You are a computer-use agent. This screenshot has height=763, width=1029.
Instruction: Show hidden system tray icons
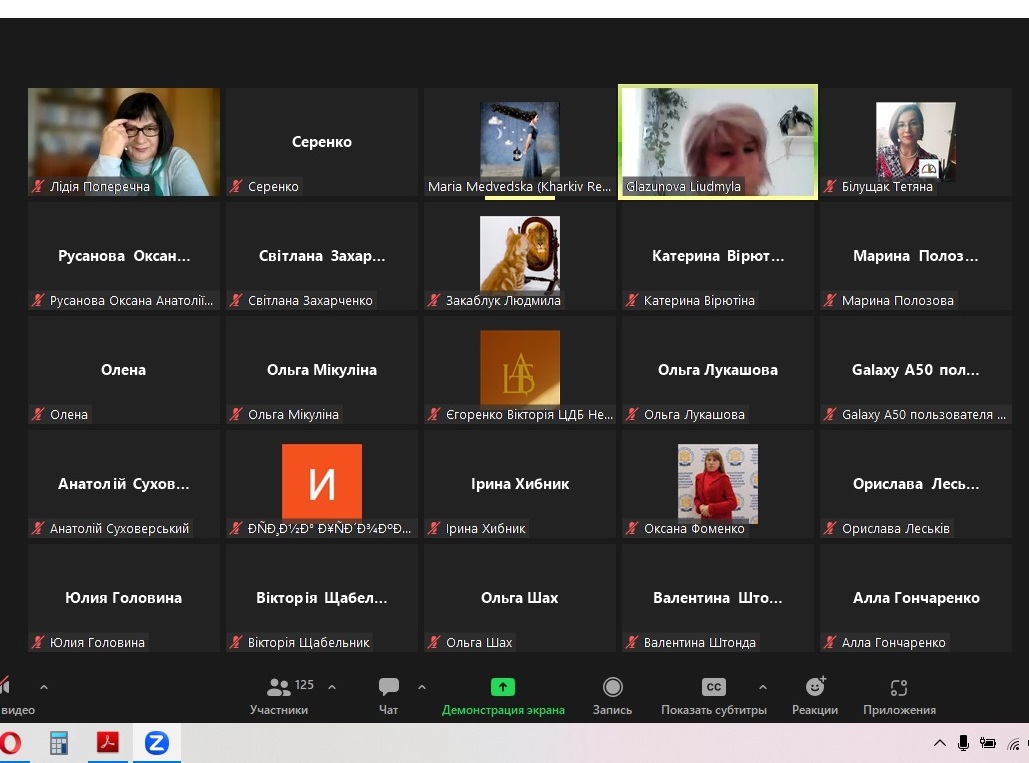939,743
